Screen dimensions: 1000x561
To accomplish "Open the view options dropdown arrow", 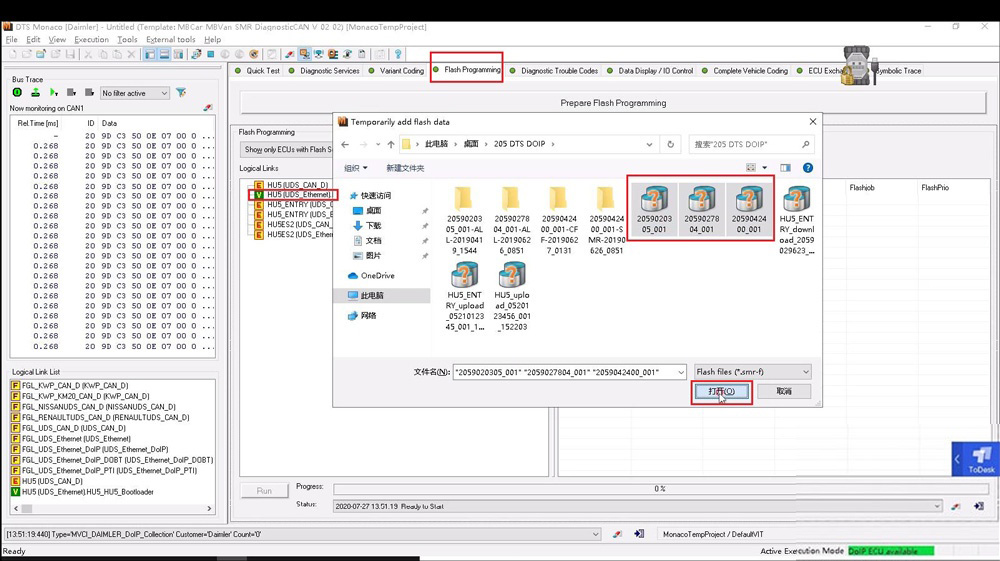I will pos(765,168).
